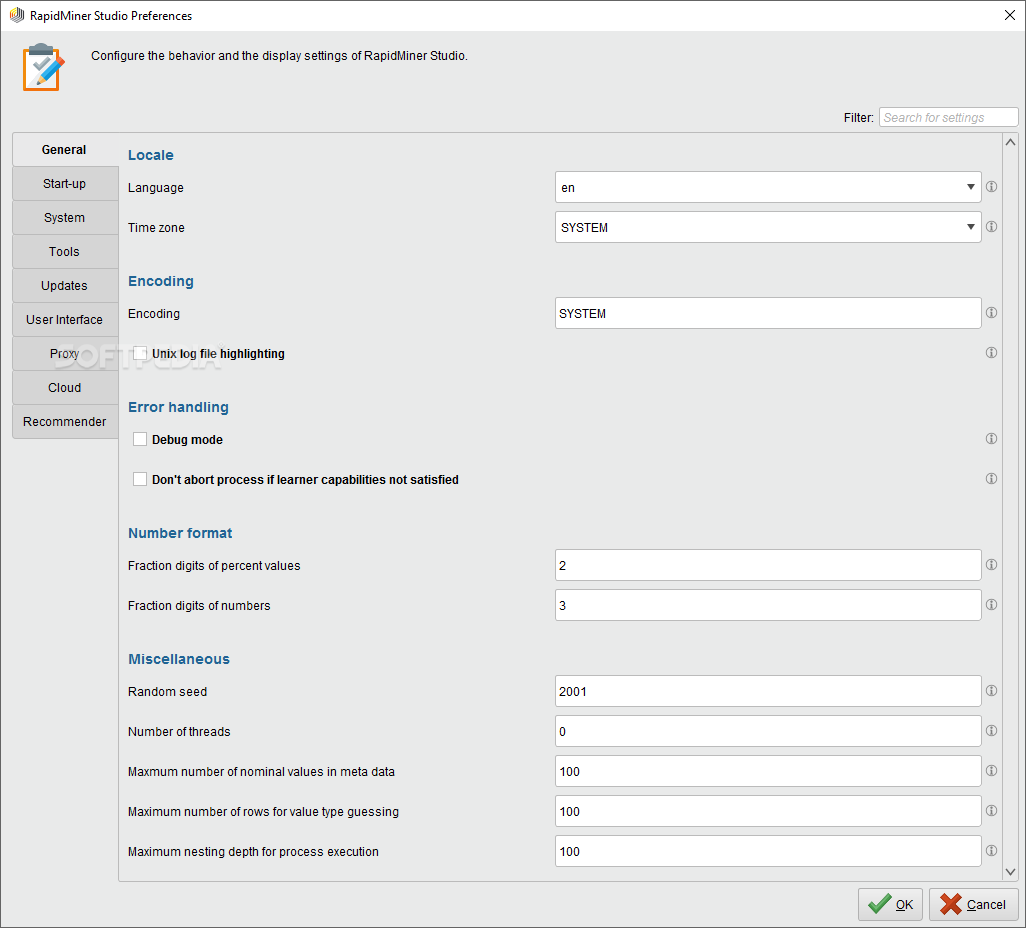
Task: Open the User Interface tab
Action: pos(64,320)
